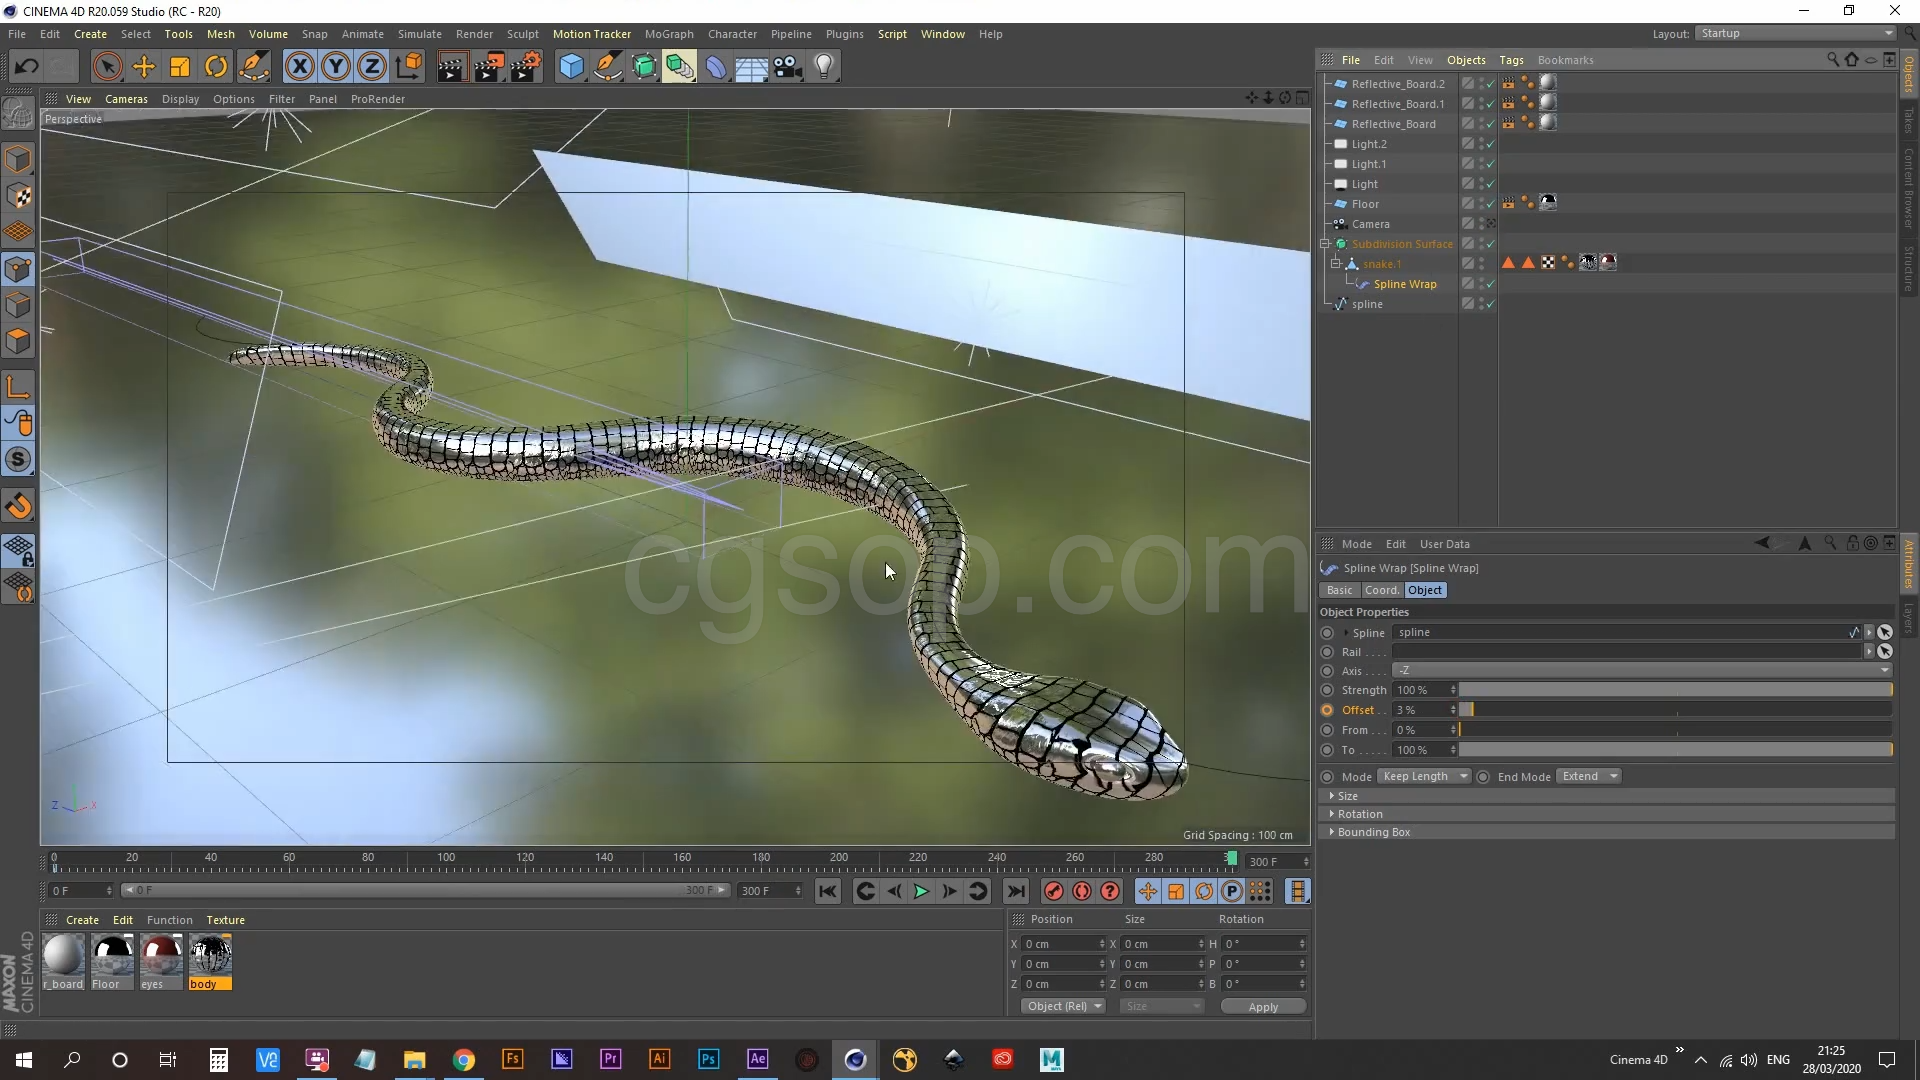Toggle the Offset keyframe circle
Viewport: 1920px width, 1080px height.
click(1327, 710)
